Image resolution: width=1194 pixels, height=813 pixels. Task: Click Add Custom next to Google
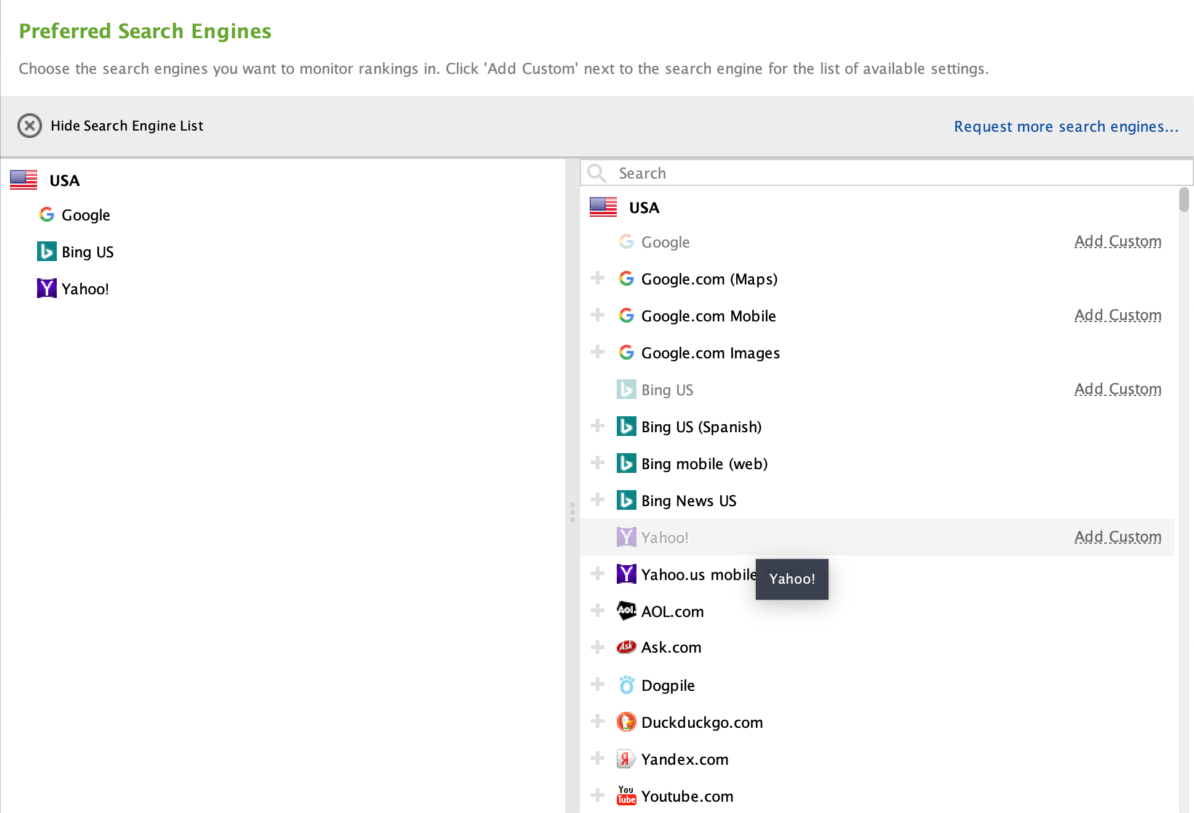click(1118, 241)
